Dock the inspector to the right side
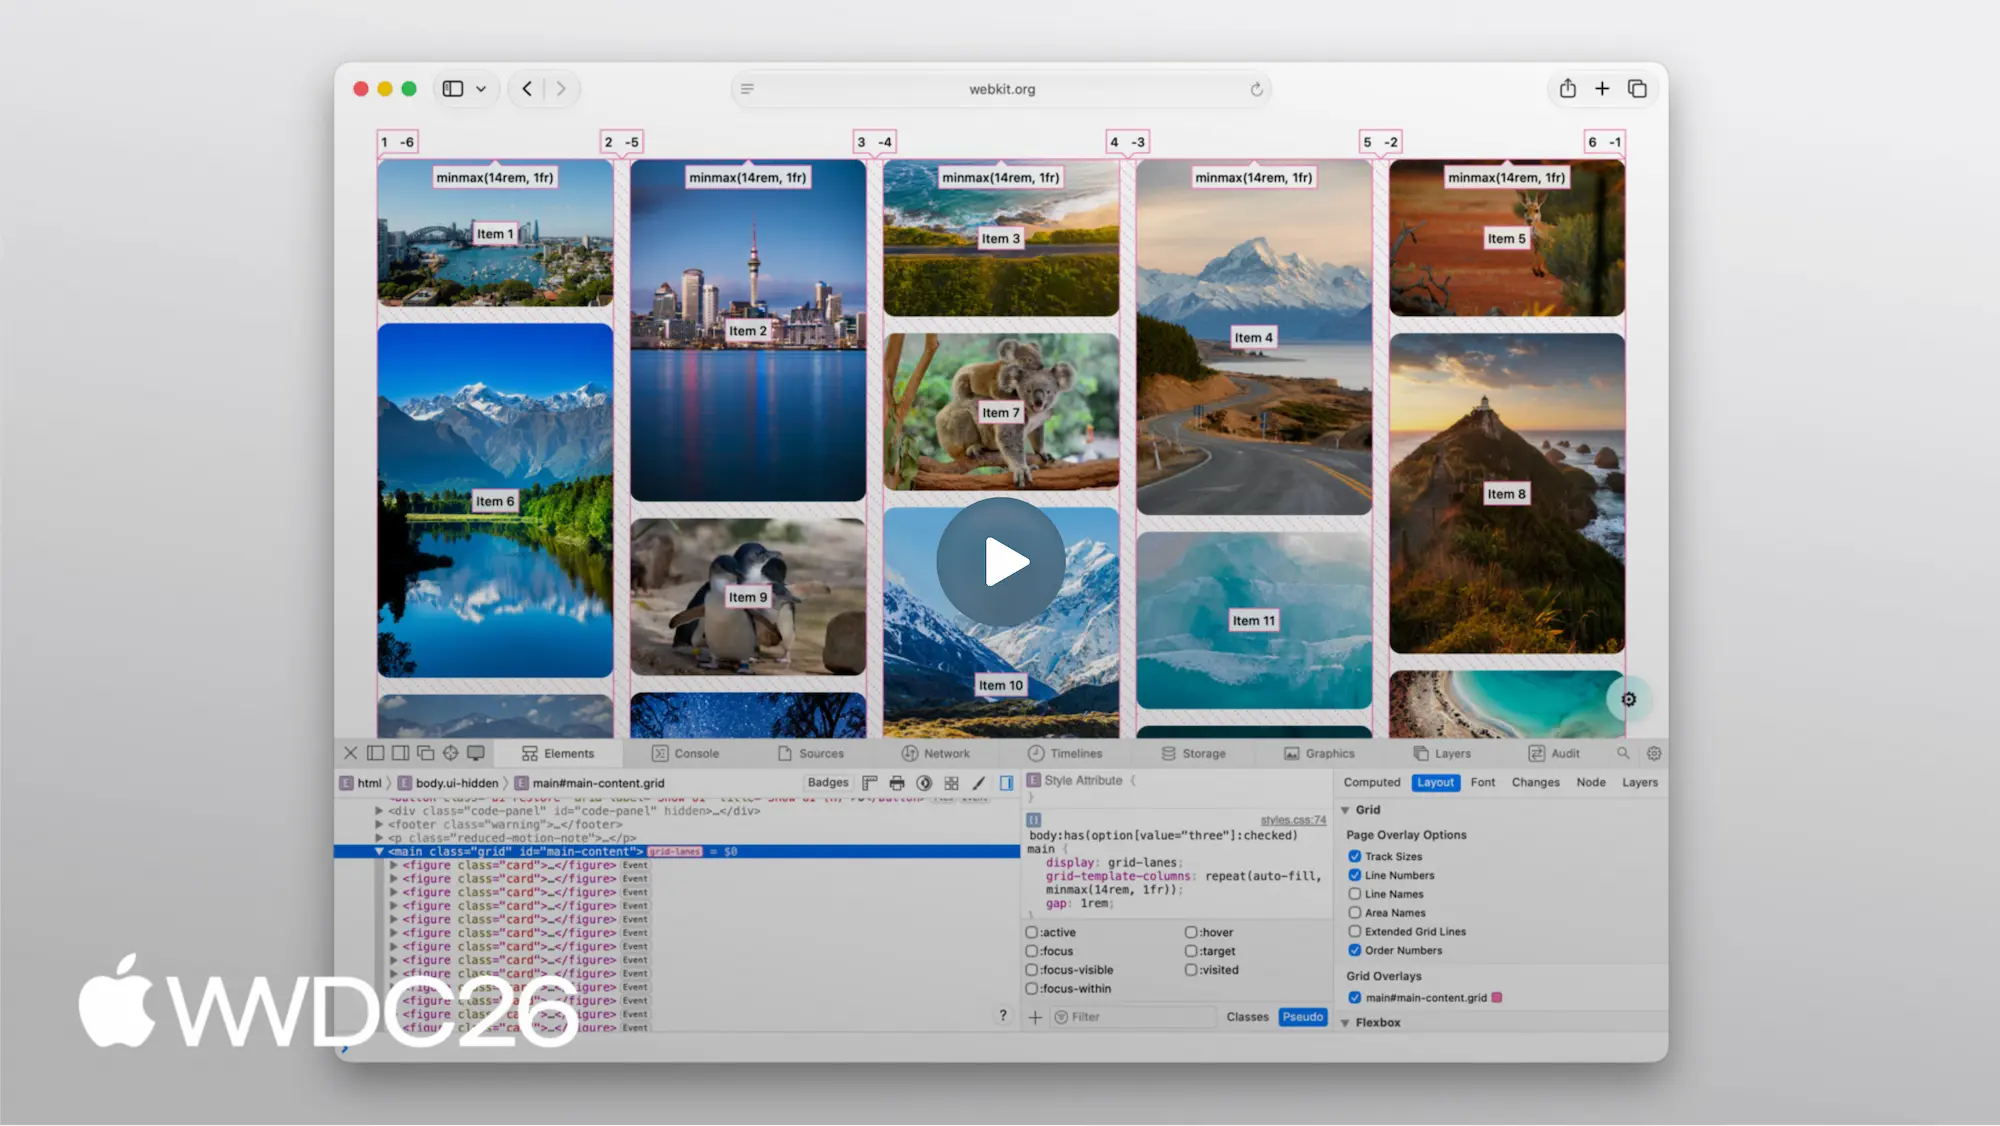 (400, 753)
